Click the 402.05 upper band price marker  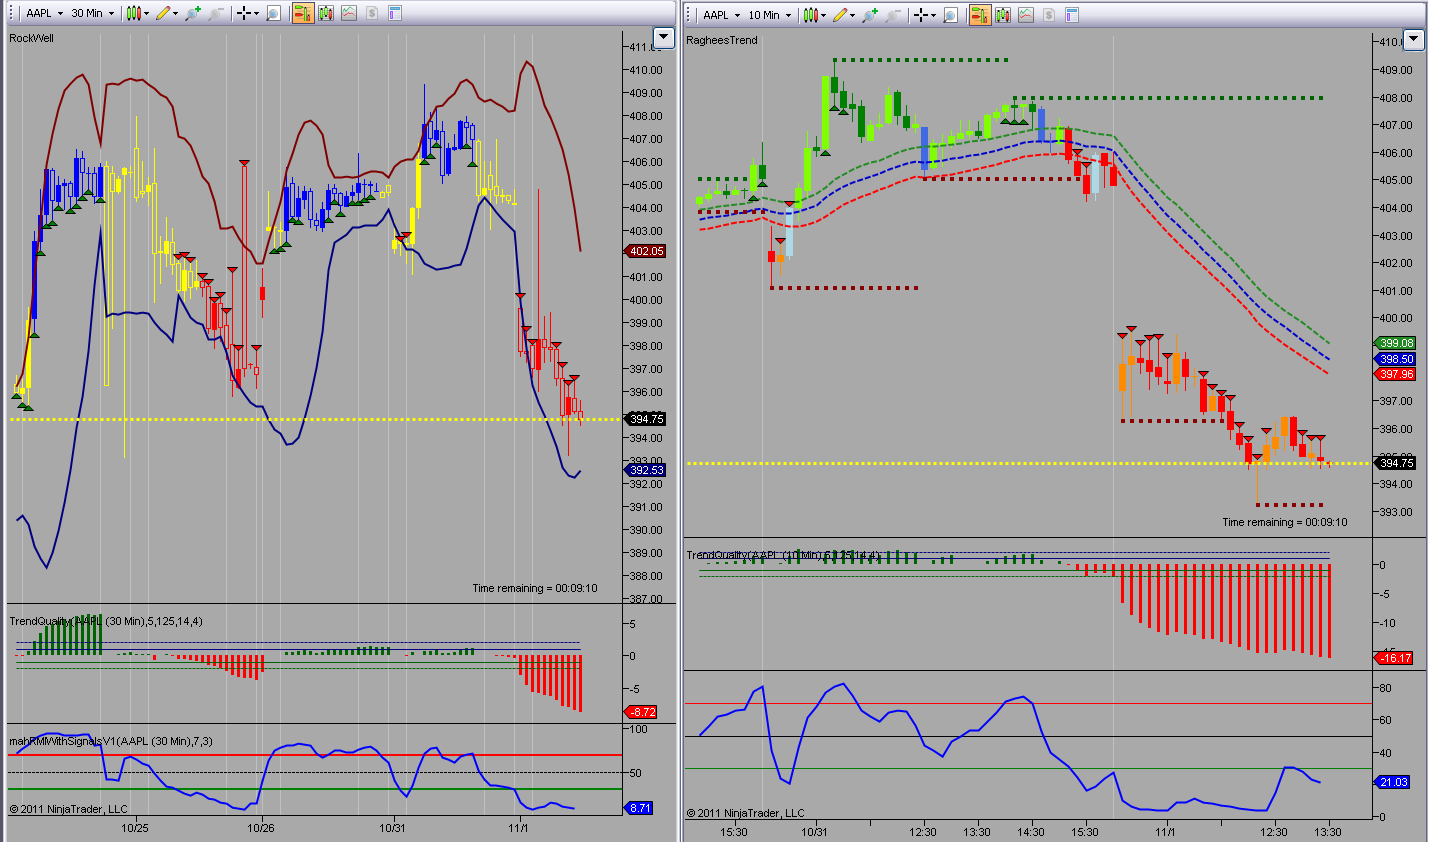(x=646, y=252)
